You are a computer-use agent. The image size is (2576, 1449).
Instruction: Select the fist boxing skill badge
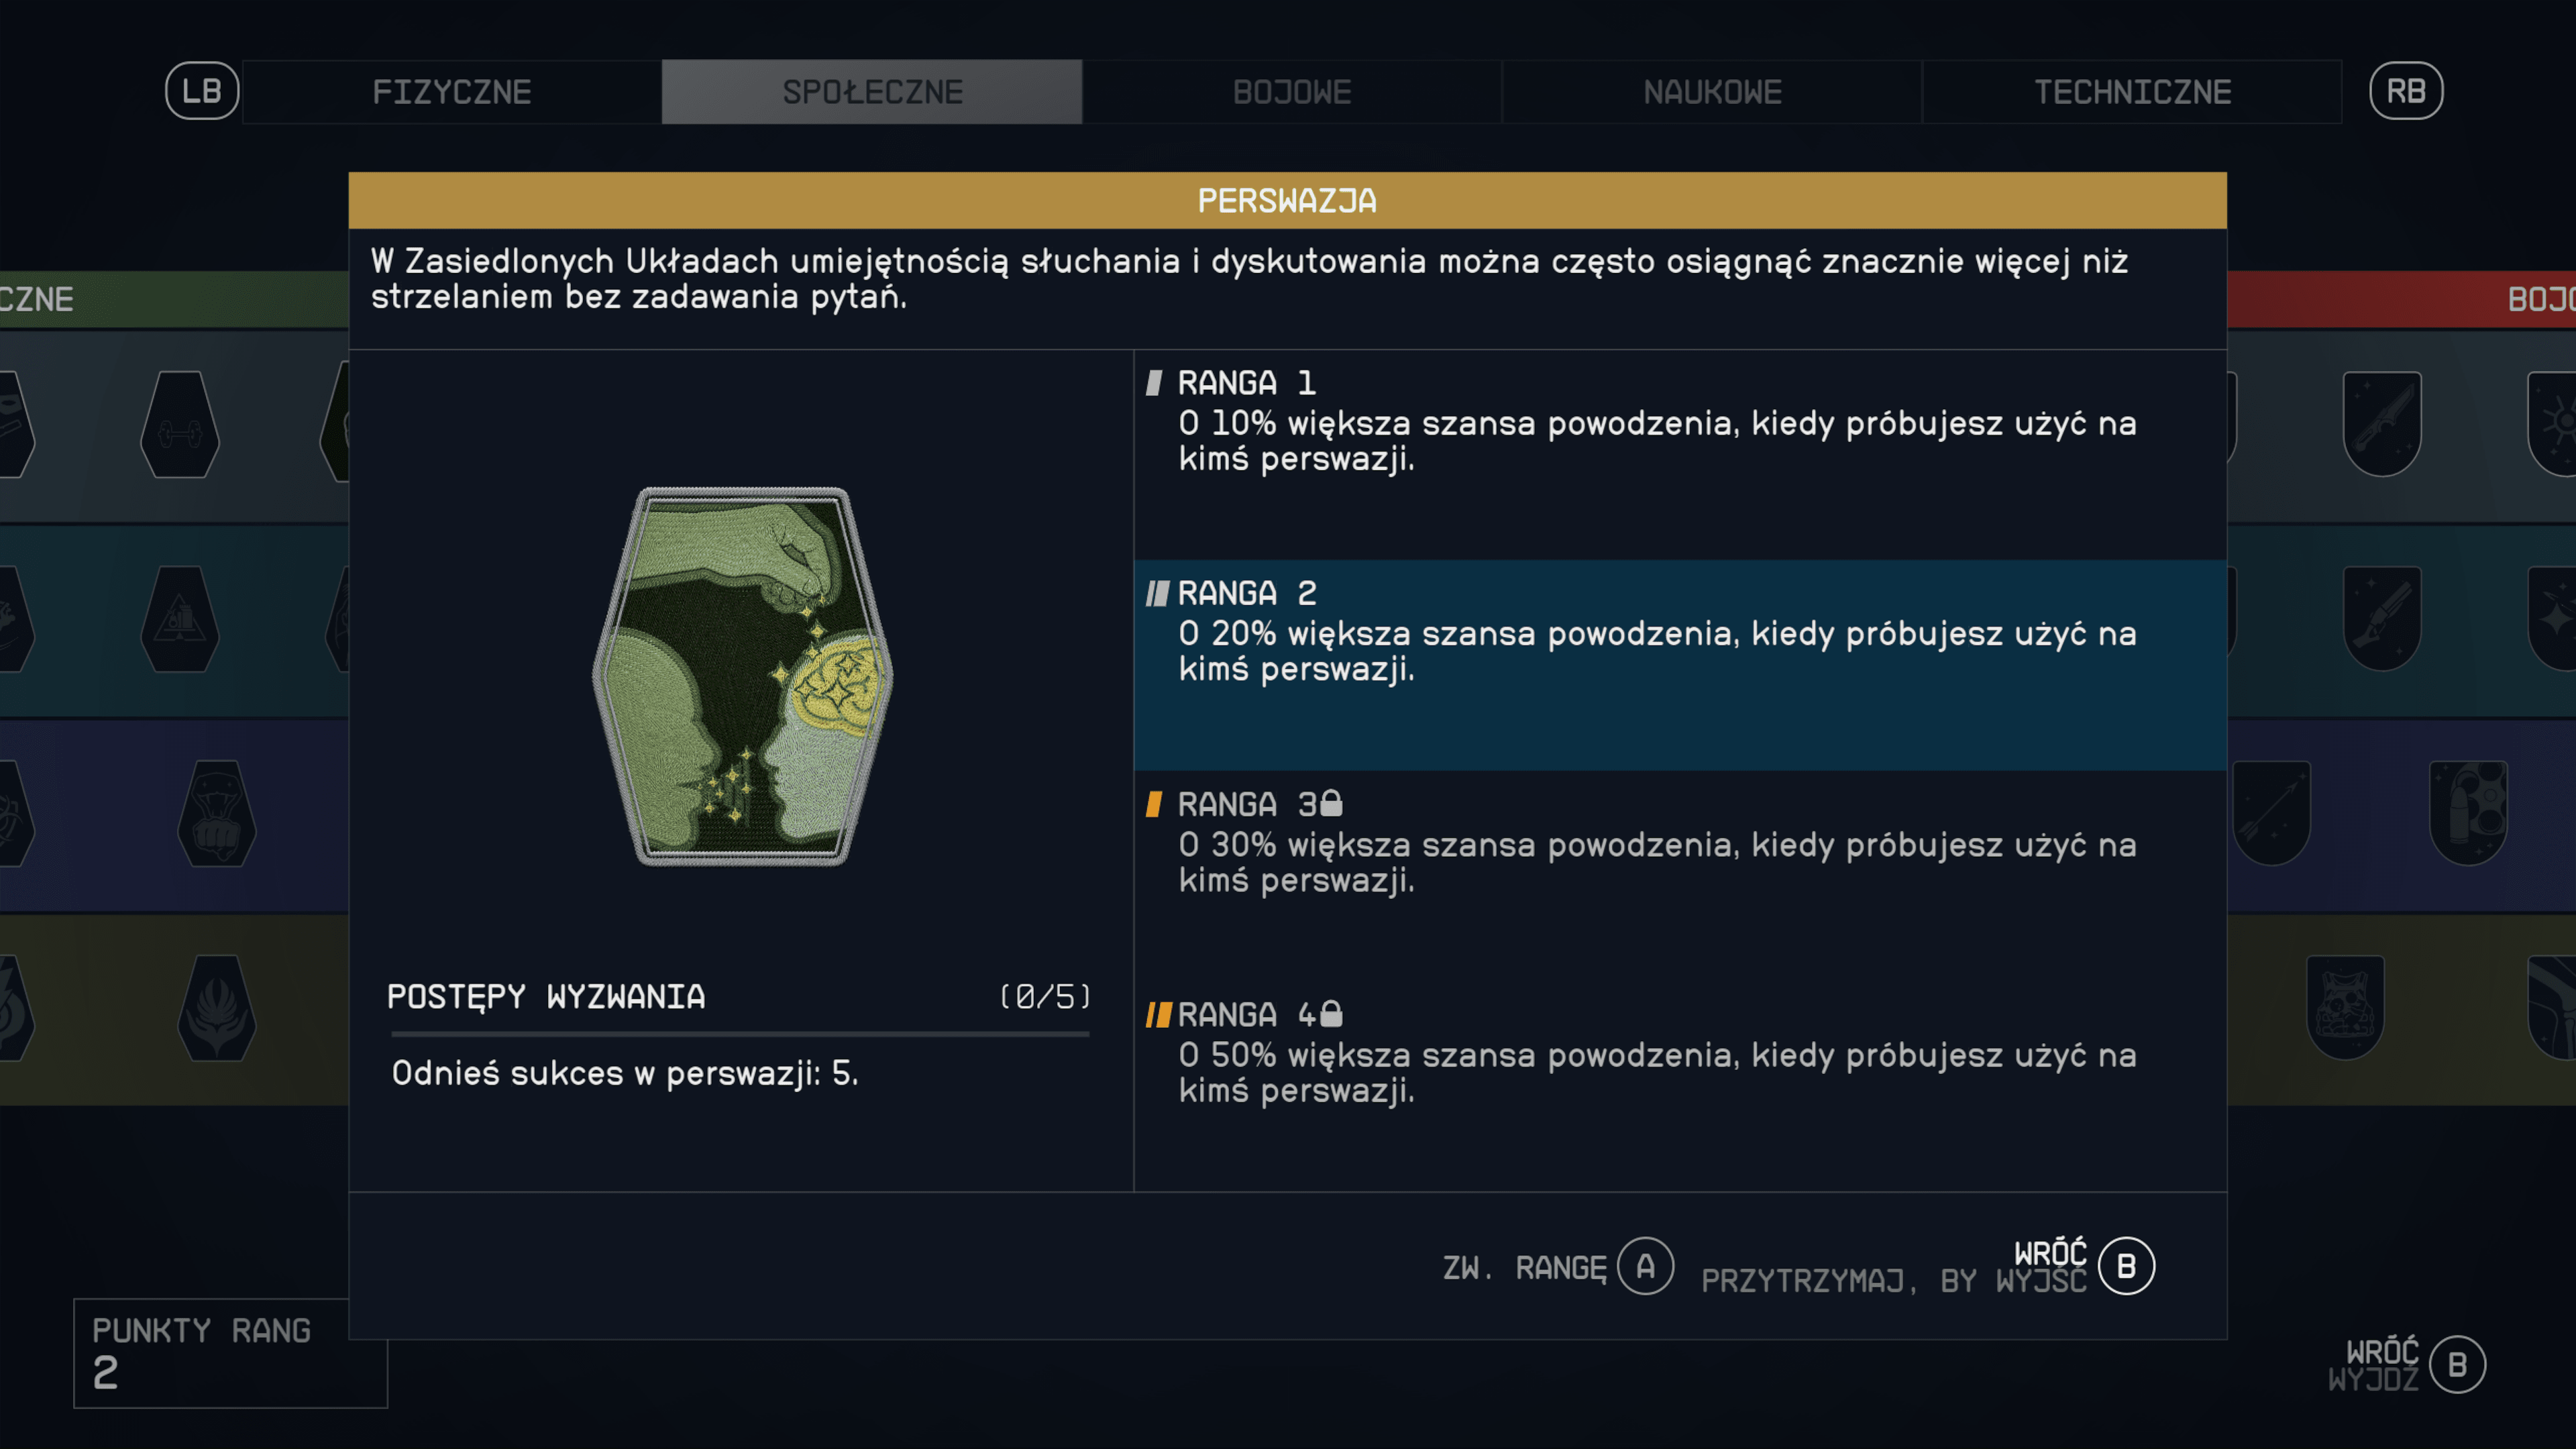click(x=216, y=813)
